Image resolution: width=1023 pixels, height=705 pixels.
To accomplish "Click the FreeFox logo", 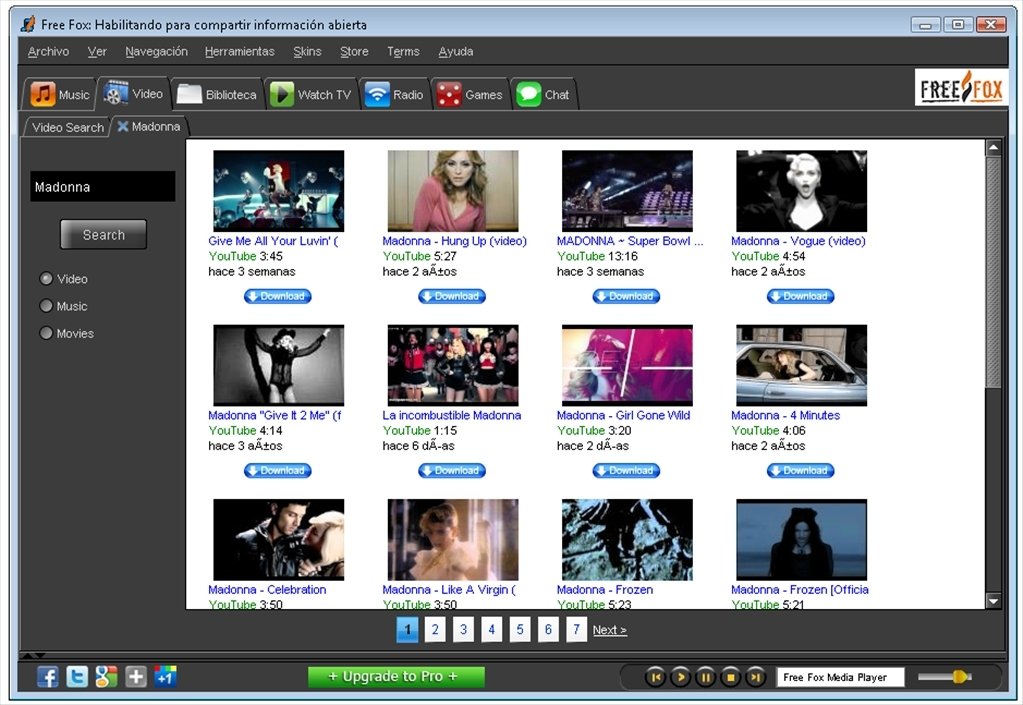I will [x=961, y=87].
